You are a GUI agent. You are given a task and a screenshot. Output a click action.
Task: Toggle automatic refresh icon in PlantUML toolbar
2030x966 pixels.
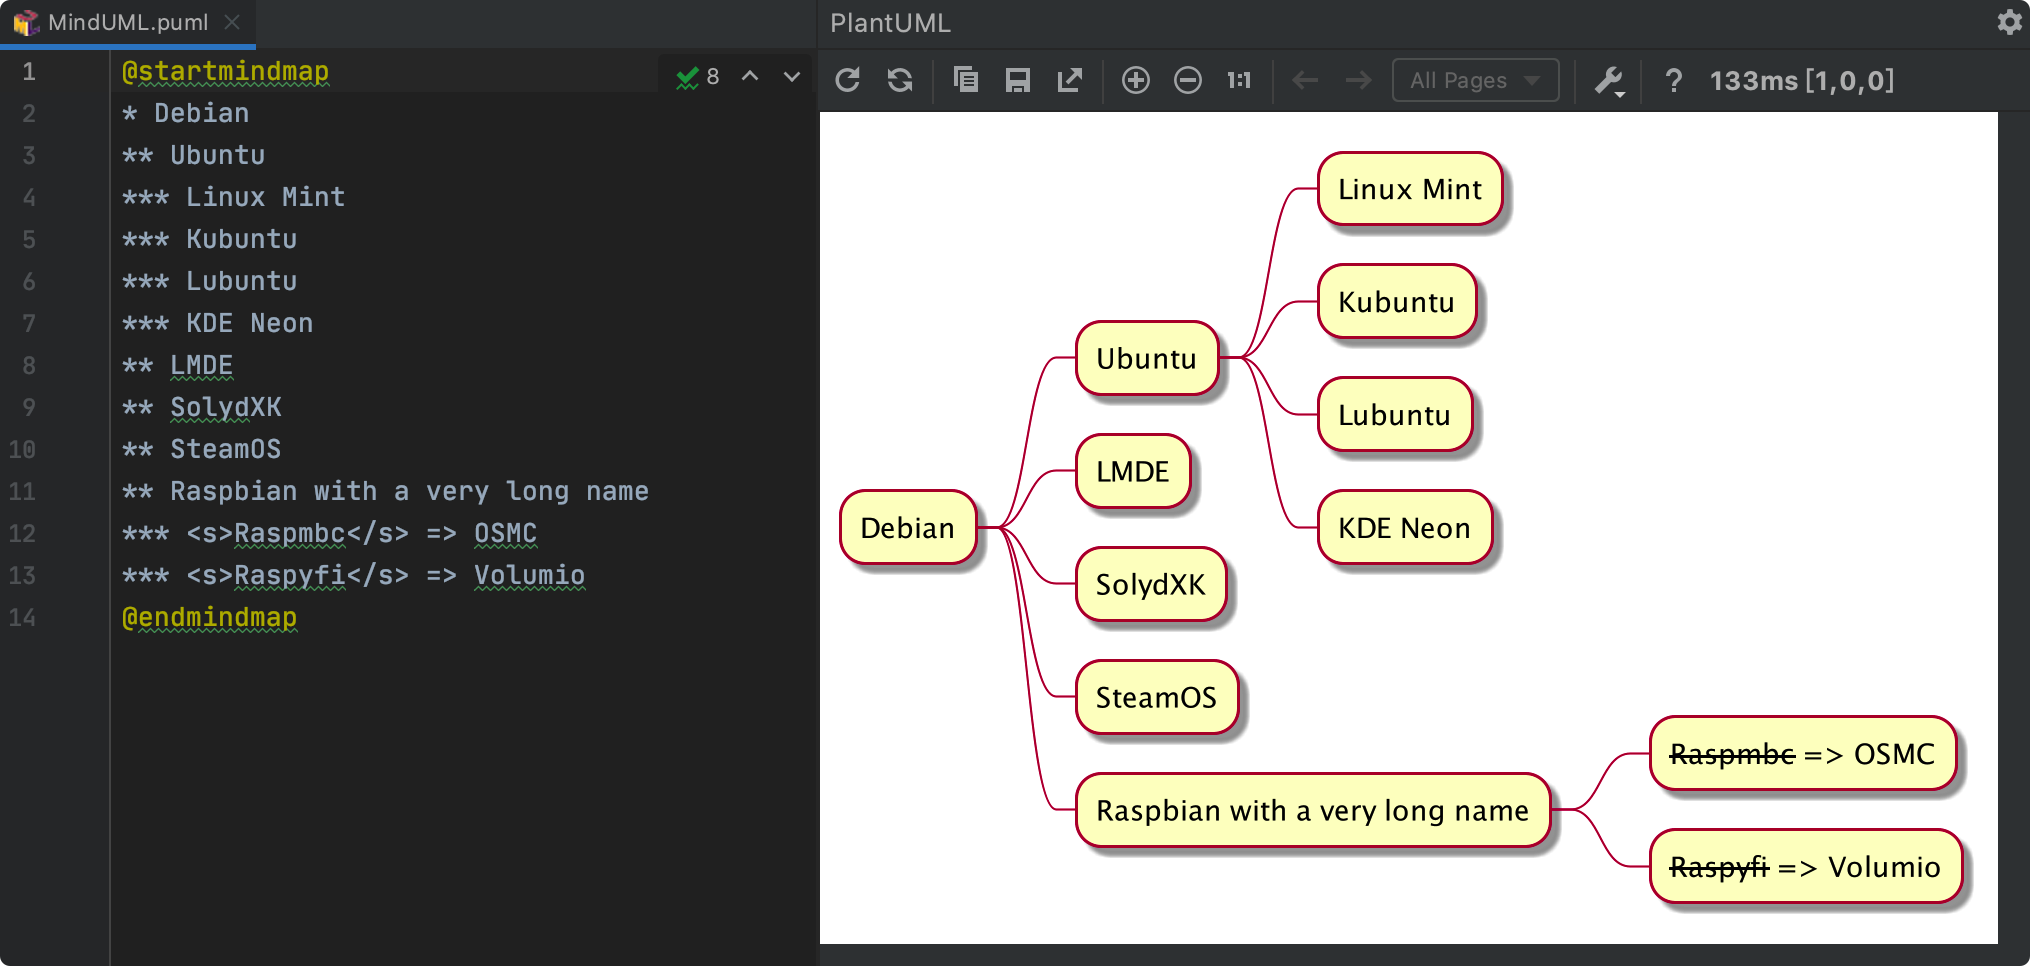[x=900, y=80]
